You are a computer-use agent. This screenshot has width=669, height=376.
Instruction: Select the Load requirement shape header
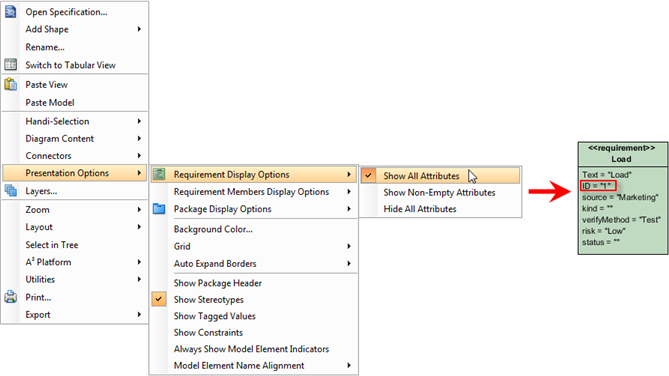[621, 159]
